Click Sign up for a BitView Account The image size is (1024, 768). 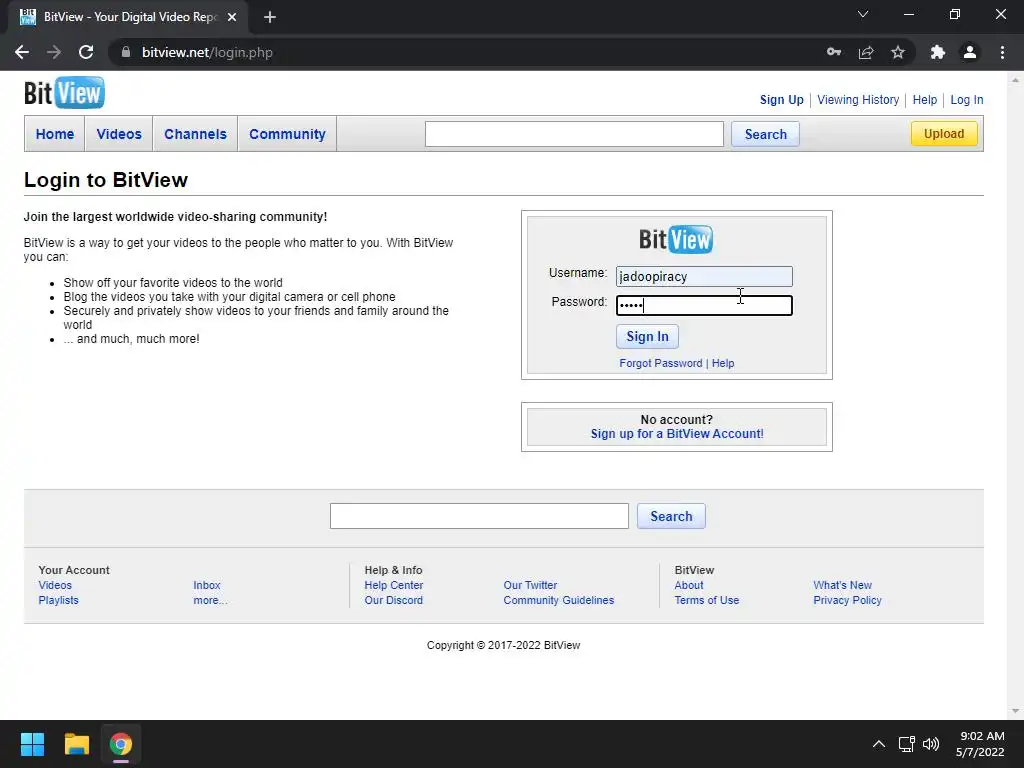coord(677,434)
